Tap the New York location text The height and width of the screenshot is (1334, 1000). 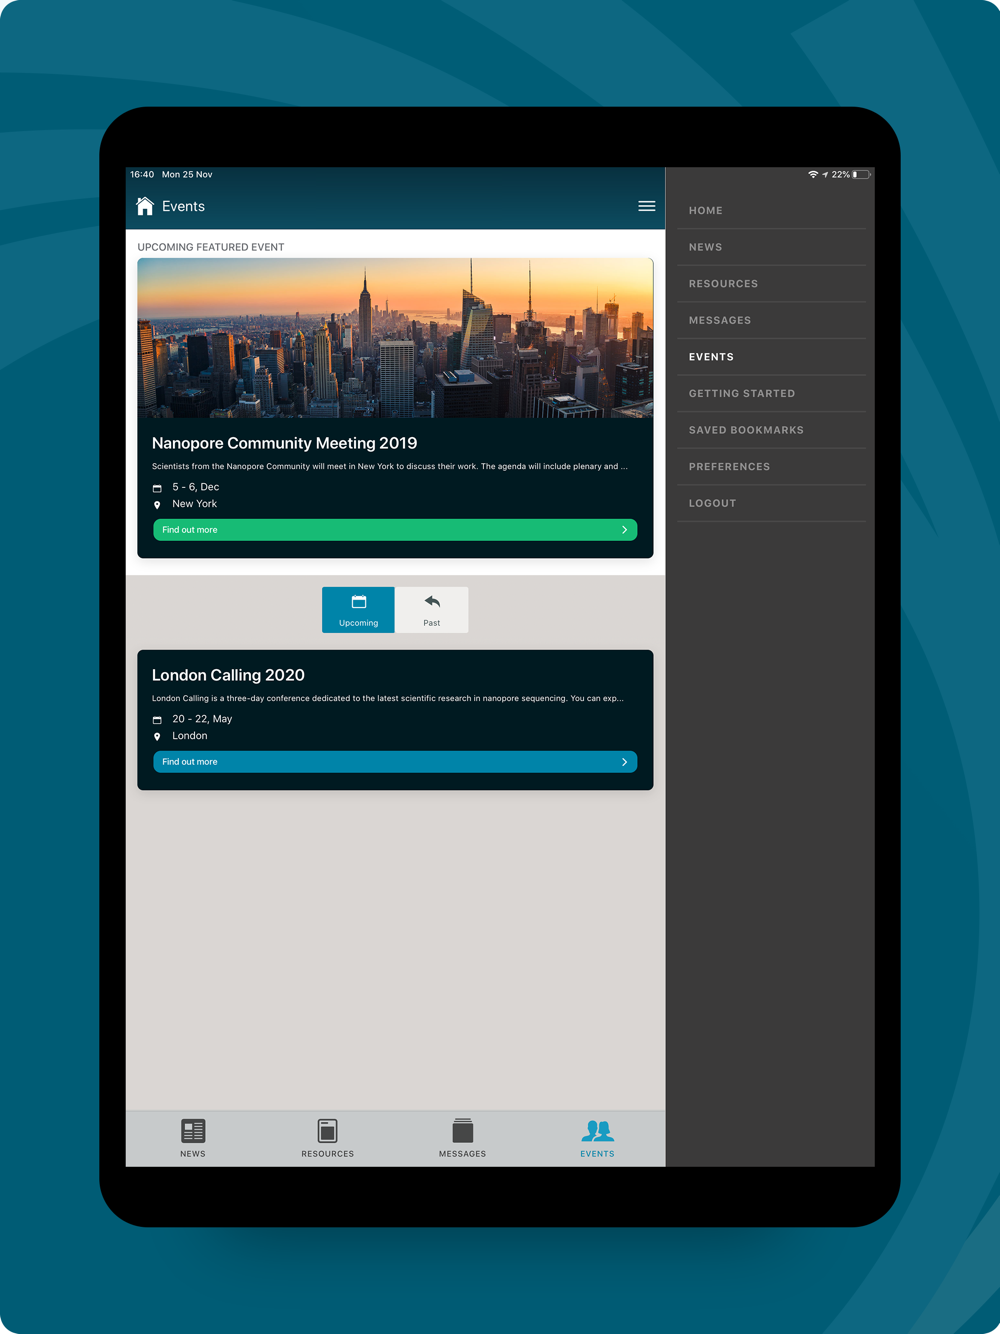point(195,504)
